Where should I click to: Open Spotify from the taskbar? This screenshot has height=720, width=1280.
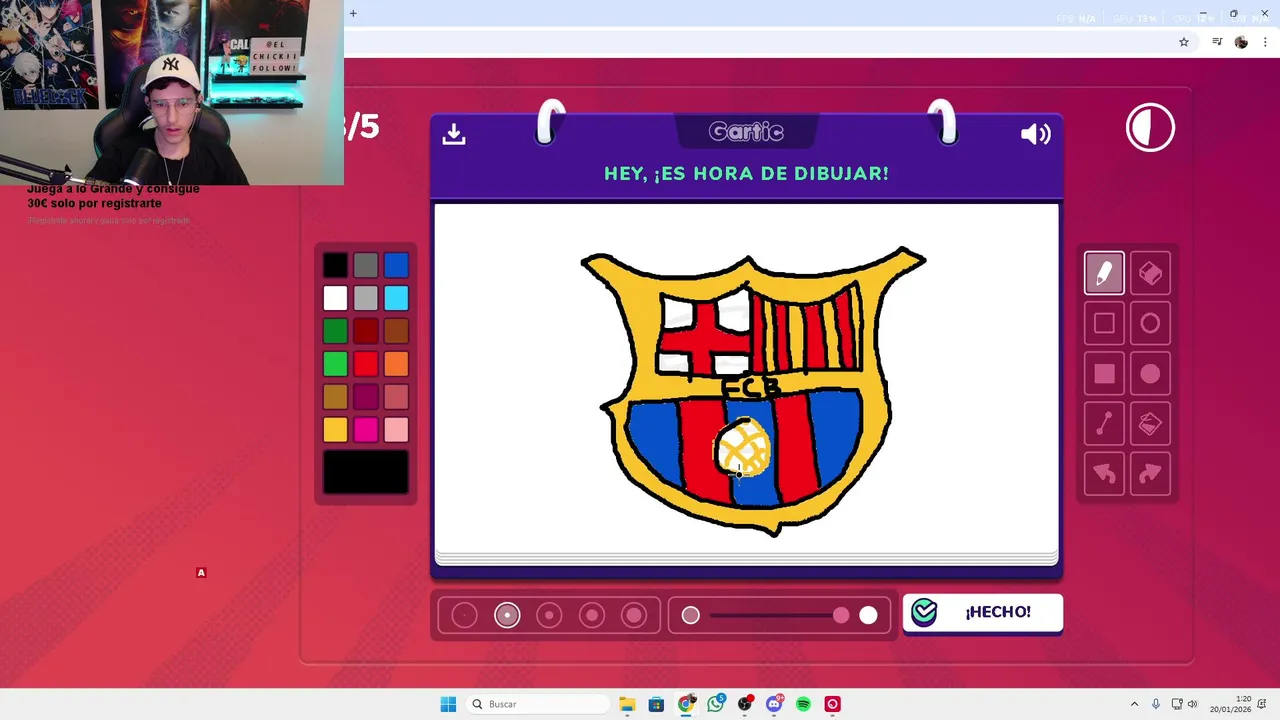pyautogui.click(x=803, y=704)
